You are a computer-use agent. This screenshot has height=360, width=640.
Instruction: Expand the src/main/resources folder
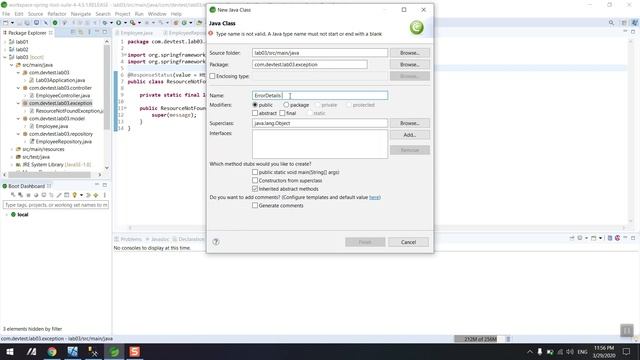point(11,149)
